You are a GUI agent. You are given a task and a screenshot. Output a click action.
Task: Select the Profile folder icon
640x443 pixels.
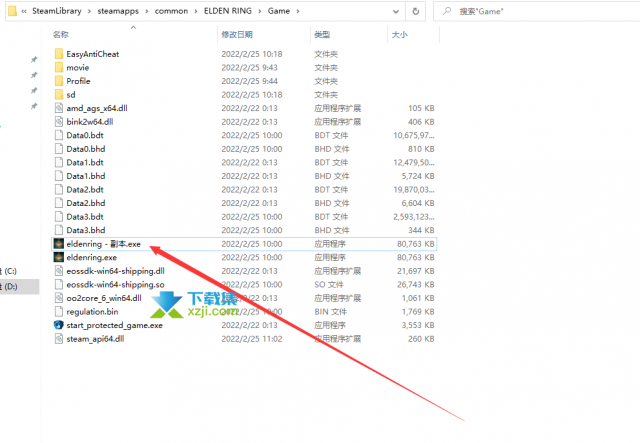tap(59, 81)
